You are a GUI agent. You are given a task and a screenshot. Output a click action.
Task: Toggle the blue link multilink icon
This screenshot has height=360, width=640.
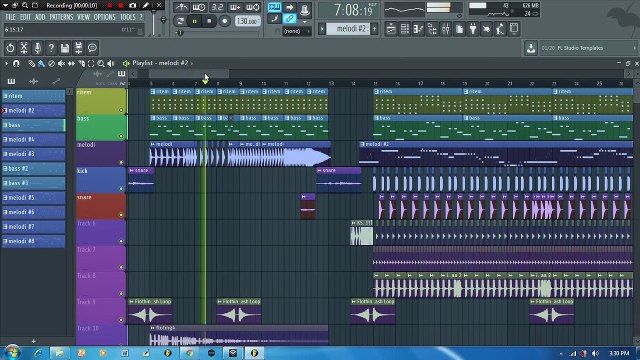click(289, 19)
